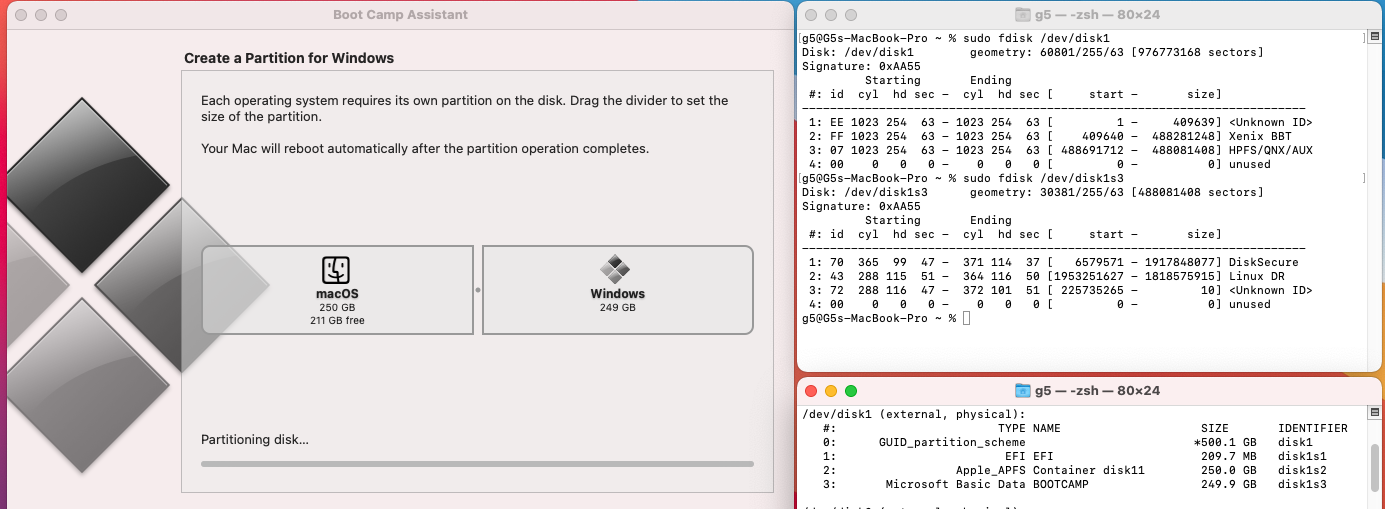This screenshot has height=509, width=1385.
Task: Zoom the lower Terminal window
Action: coord(851,391)
